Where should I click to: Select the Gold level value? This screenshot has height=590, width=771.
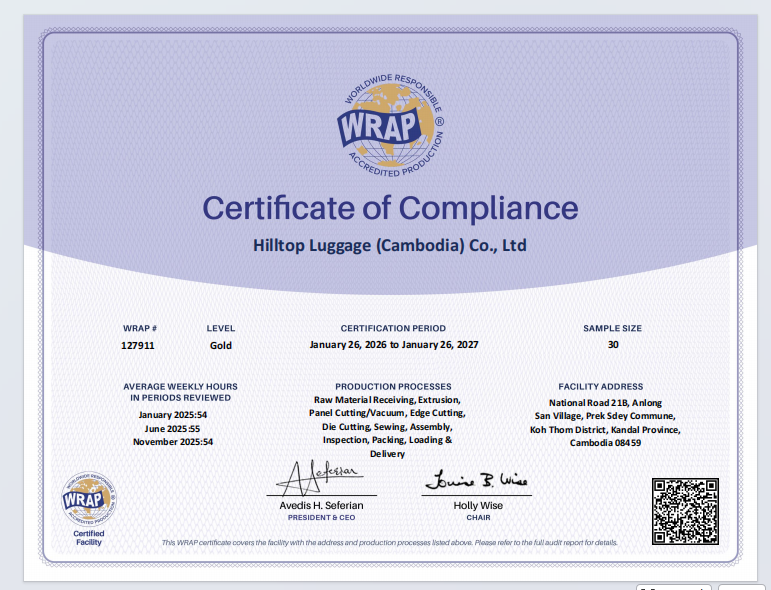click(221, 346)
